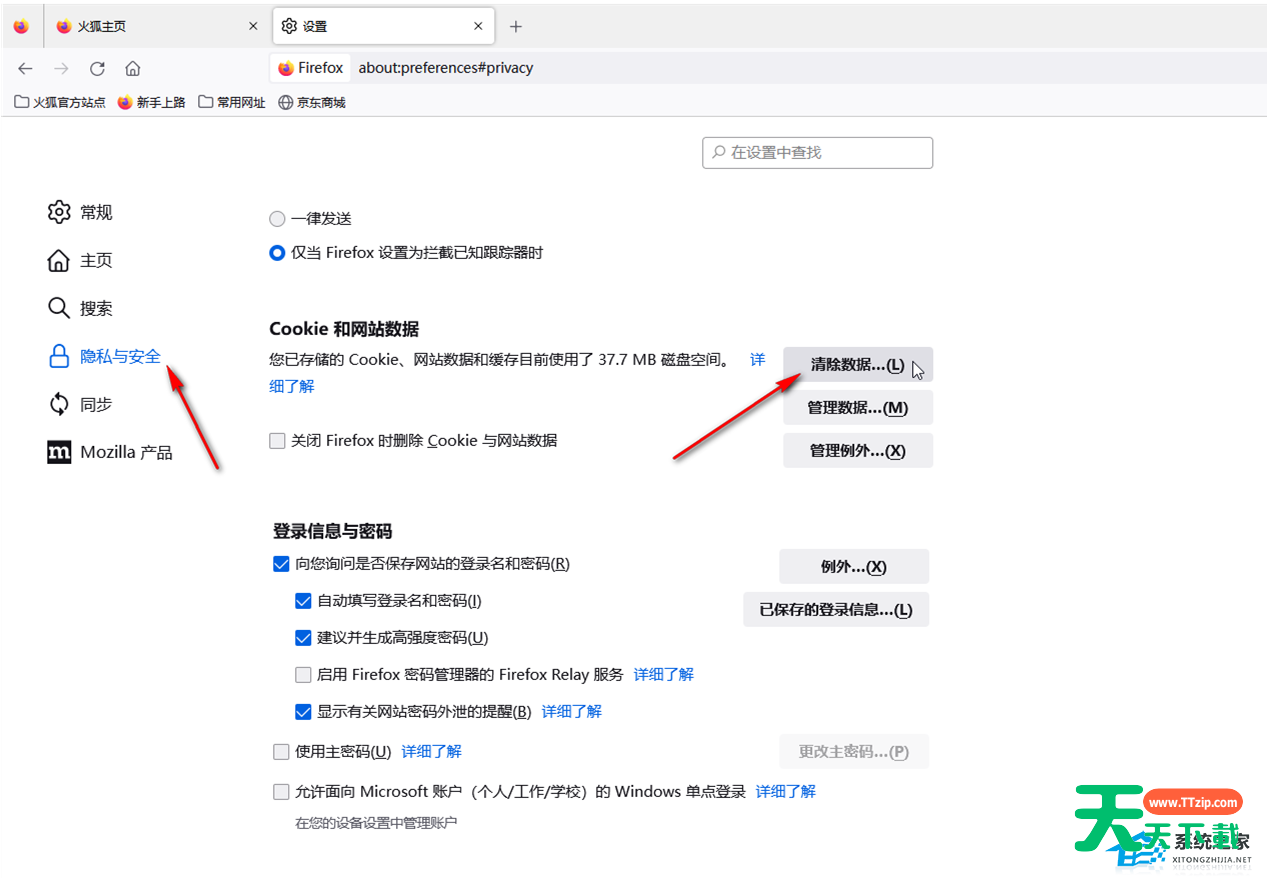
Task: Close the 设置 tab
Action: 478,26
